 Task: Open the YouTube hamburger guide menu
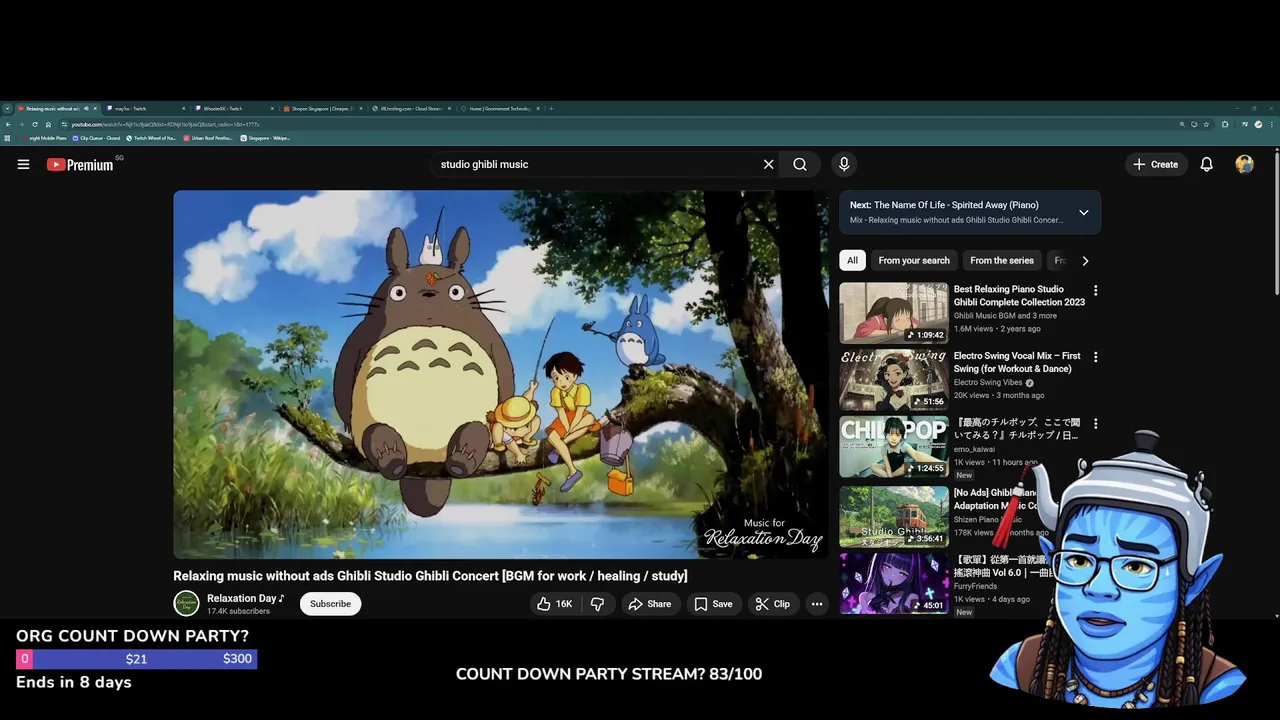[23, 164]
